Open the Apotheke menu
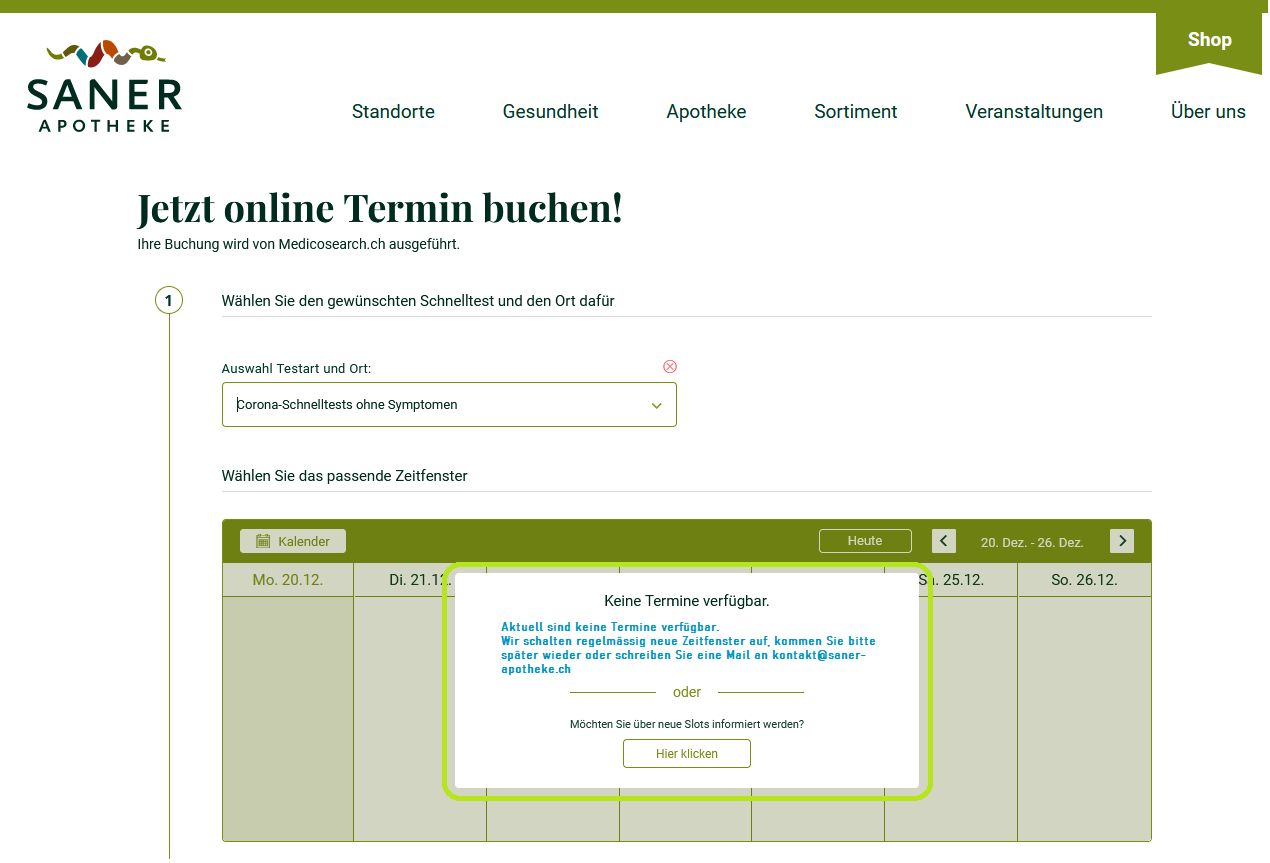Image resolution: width=1270 pixels, height=863 pixels. [706, 112]
